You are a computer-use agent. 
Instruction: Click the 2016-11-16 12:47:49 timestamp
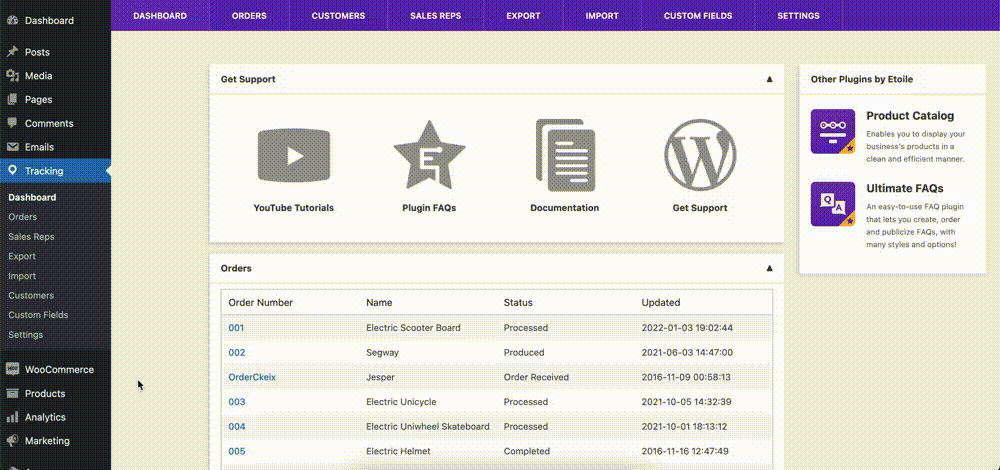[686, 452]
